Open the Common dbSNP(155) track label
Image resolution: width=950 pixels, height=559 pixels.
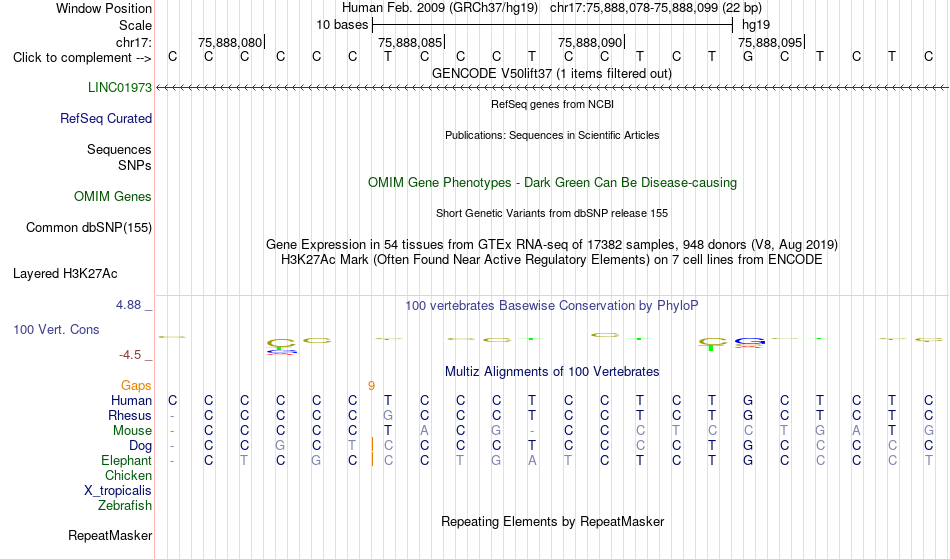click(x=88, y=227)
